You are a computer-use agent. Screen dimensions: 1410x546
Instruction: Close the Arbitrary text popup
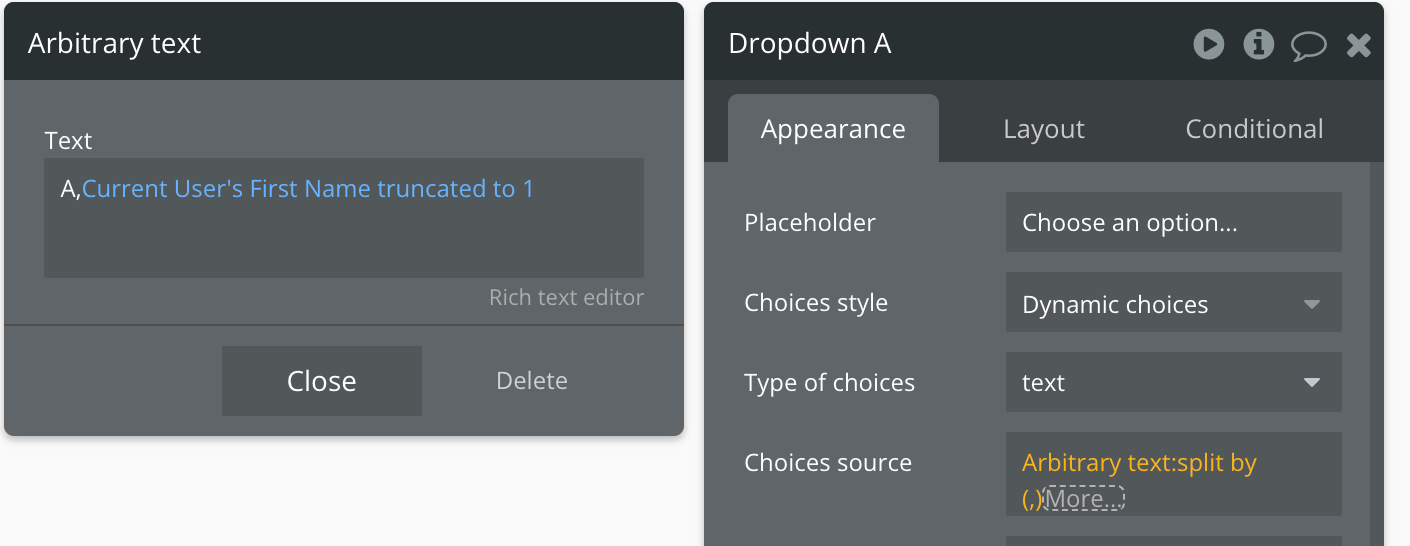tap(321, 381)
